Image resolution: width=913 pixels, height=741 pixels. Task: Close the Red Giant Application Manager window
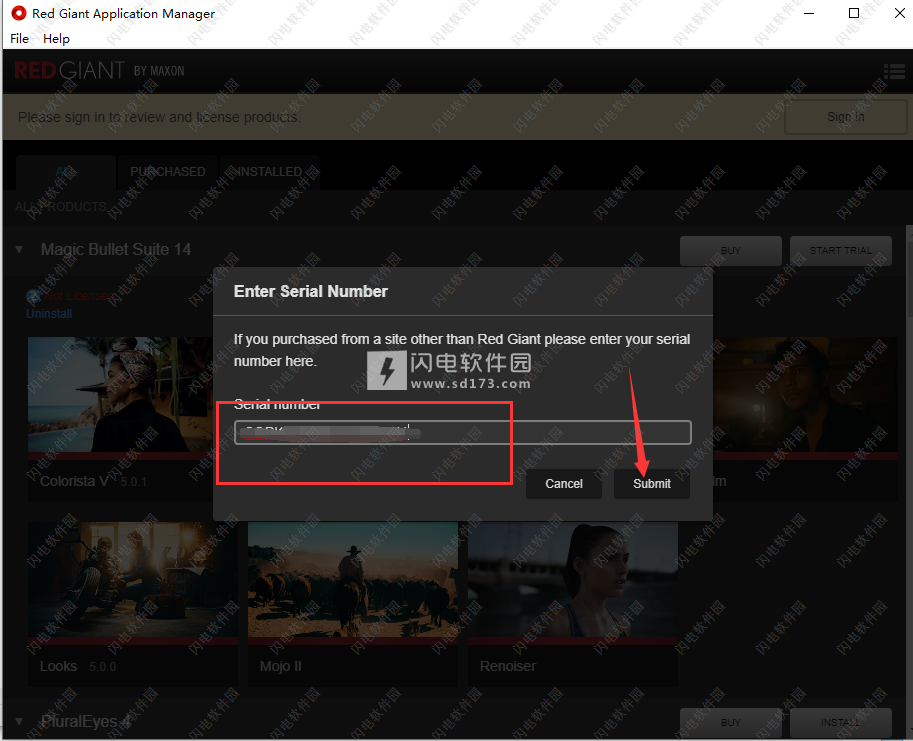(x=900, y=13)
